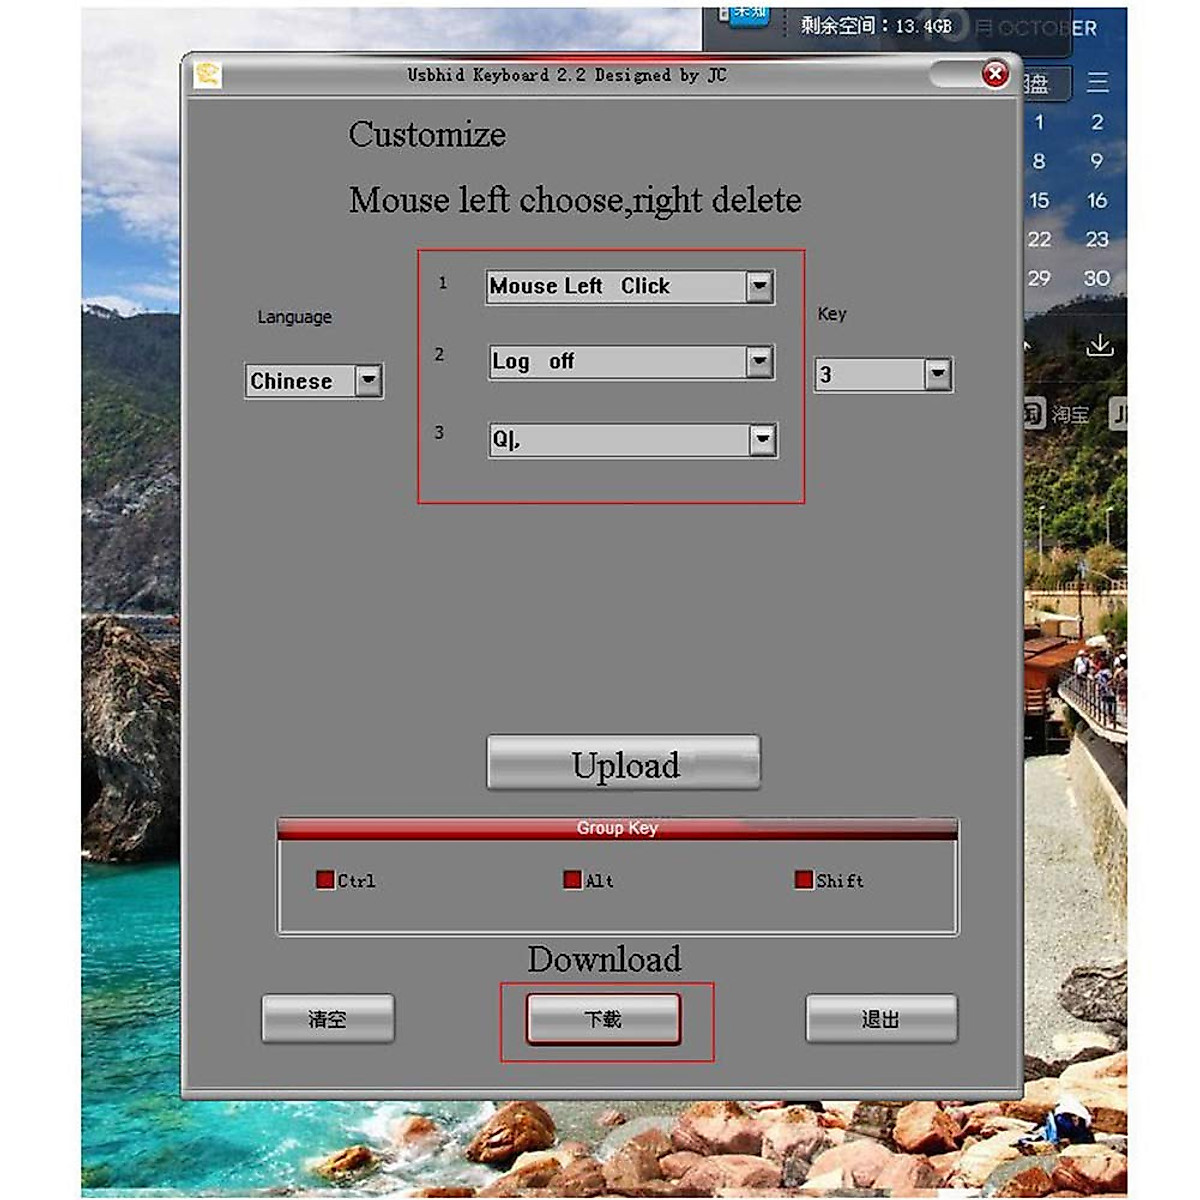Open the Log off action dropdown
Screen dimensions: 1200x1200
click(760, 361)
